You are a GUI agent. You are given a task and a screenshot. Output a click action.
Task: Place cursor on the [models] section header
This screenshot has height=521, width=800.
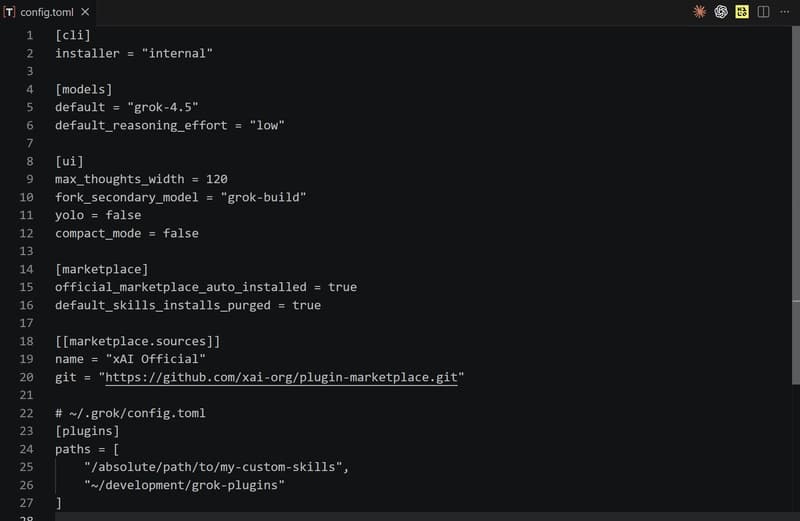(84, 89)
